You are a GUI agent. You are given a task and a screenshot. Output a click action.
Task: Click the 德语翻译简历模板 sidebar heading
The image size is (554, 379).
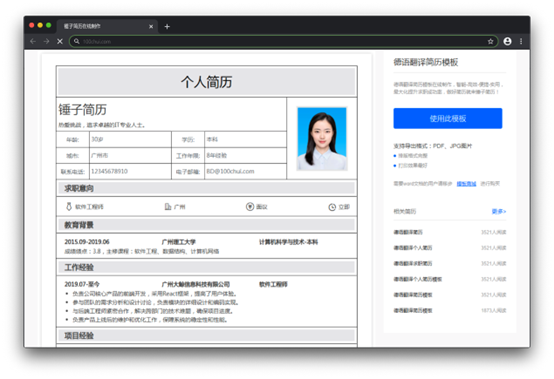[426, 62]
